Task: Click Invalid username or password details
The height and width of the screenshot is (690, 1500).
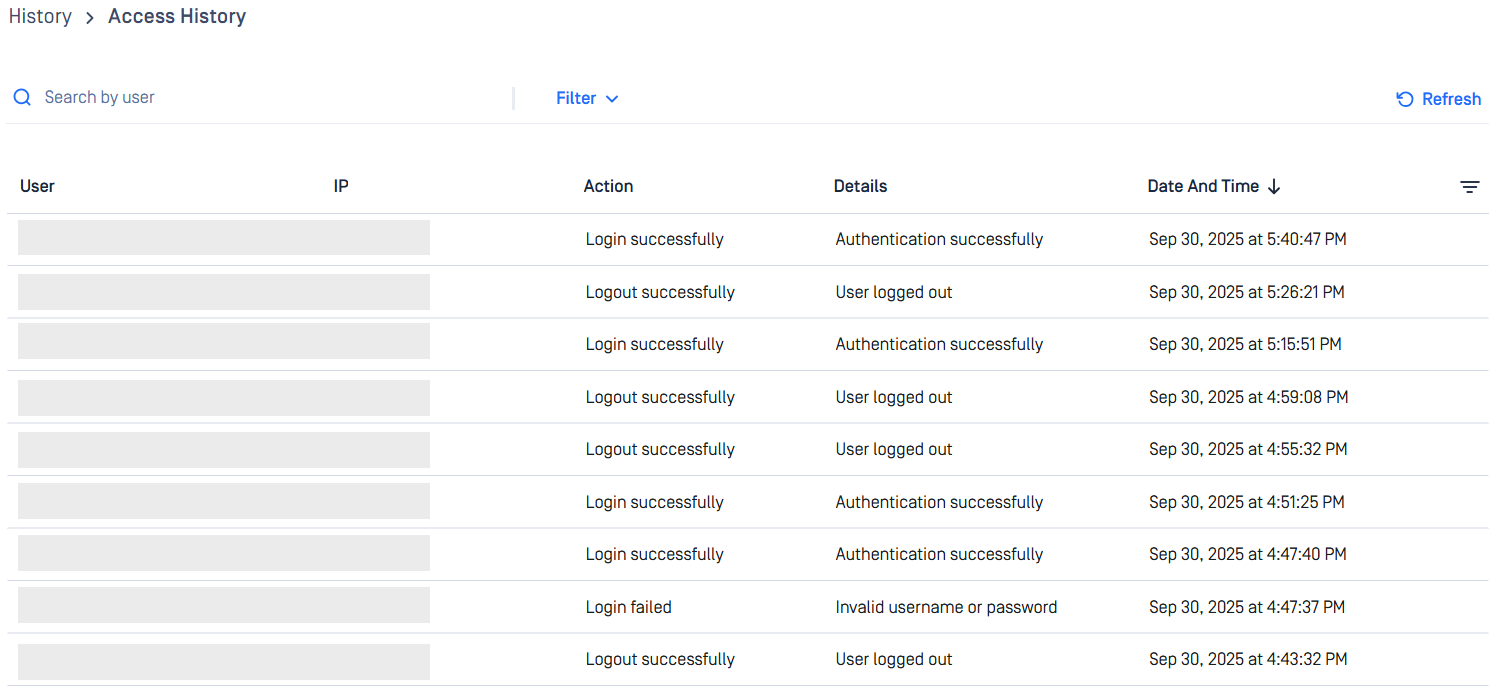Action: (x=946, y=607)
